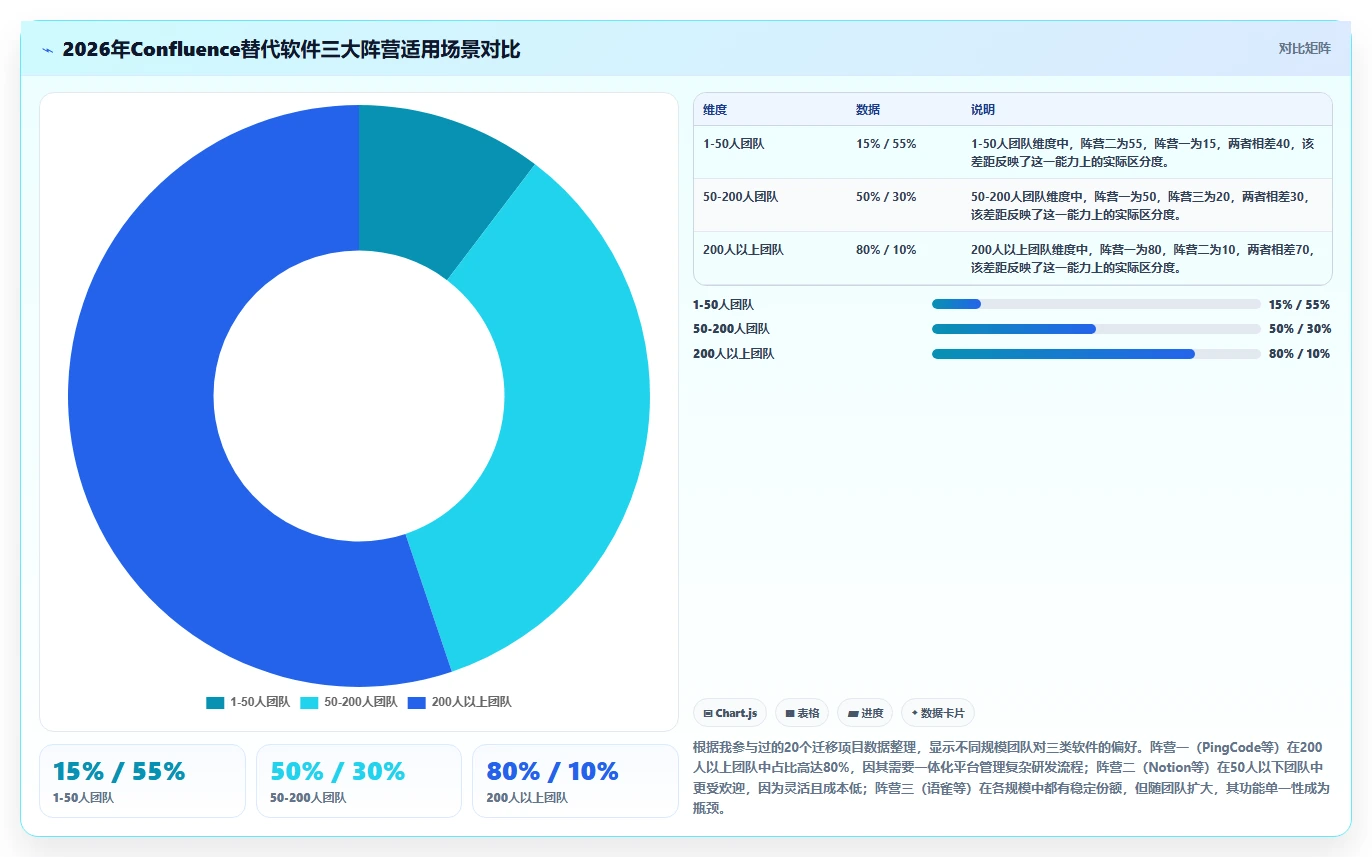
Task: Click 80% / 10% value beside the progress bar
Action: coord(1299,354)
